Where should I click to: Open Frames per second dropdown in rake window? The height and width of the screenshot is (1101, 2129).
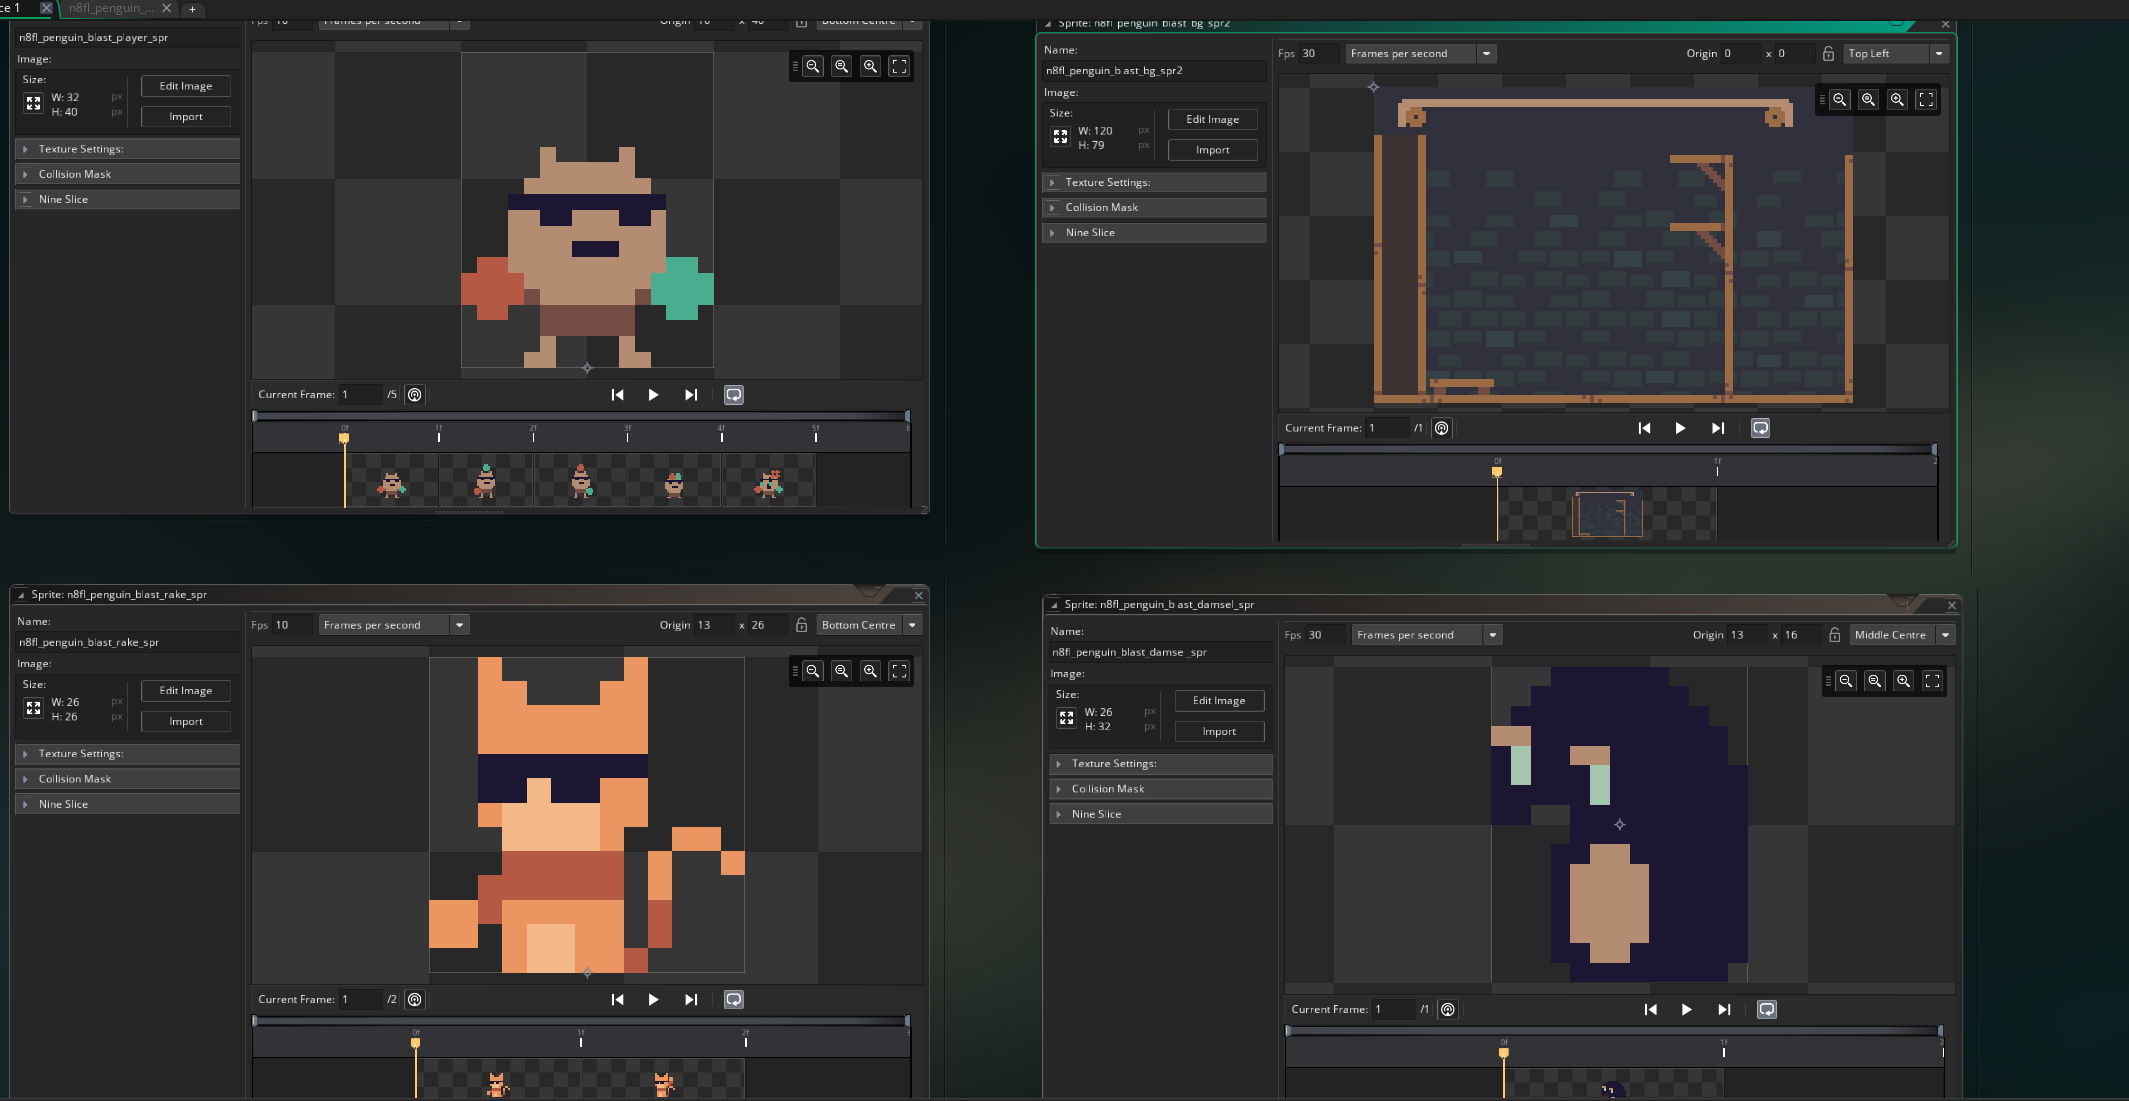pos(394,625)
